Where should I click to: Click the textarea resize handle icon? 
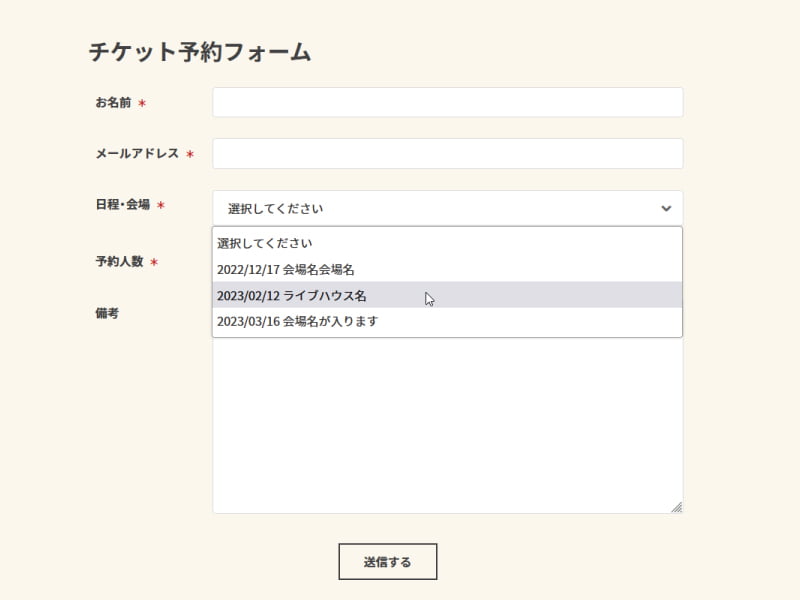(676, 505)
